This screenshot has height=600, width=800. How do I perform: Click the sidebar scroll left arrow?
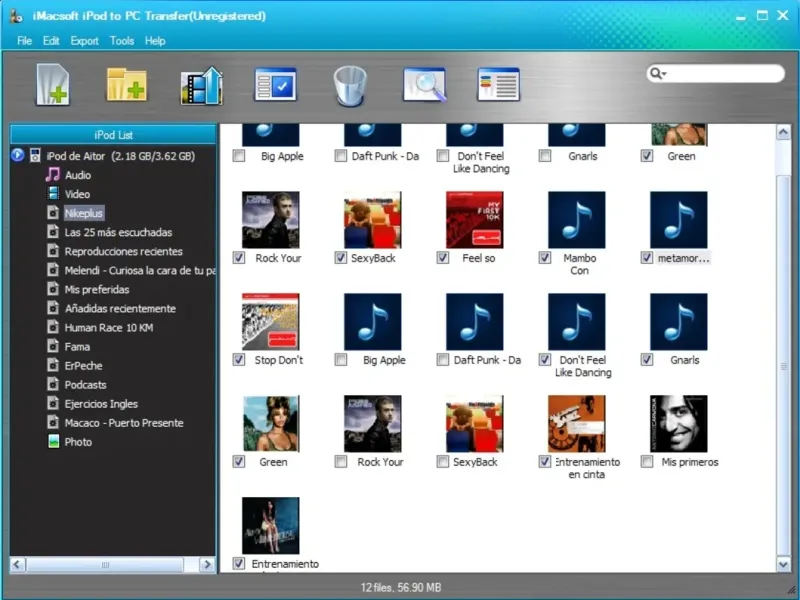pos(17,564)
